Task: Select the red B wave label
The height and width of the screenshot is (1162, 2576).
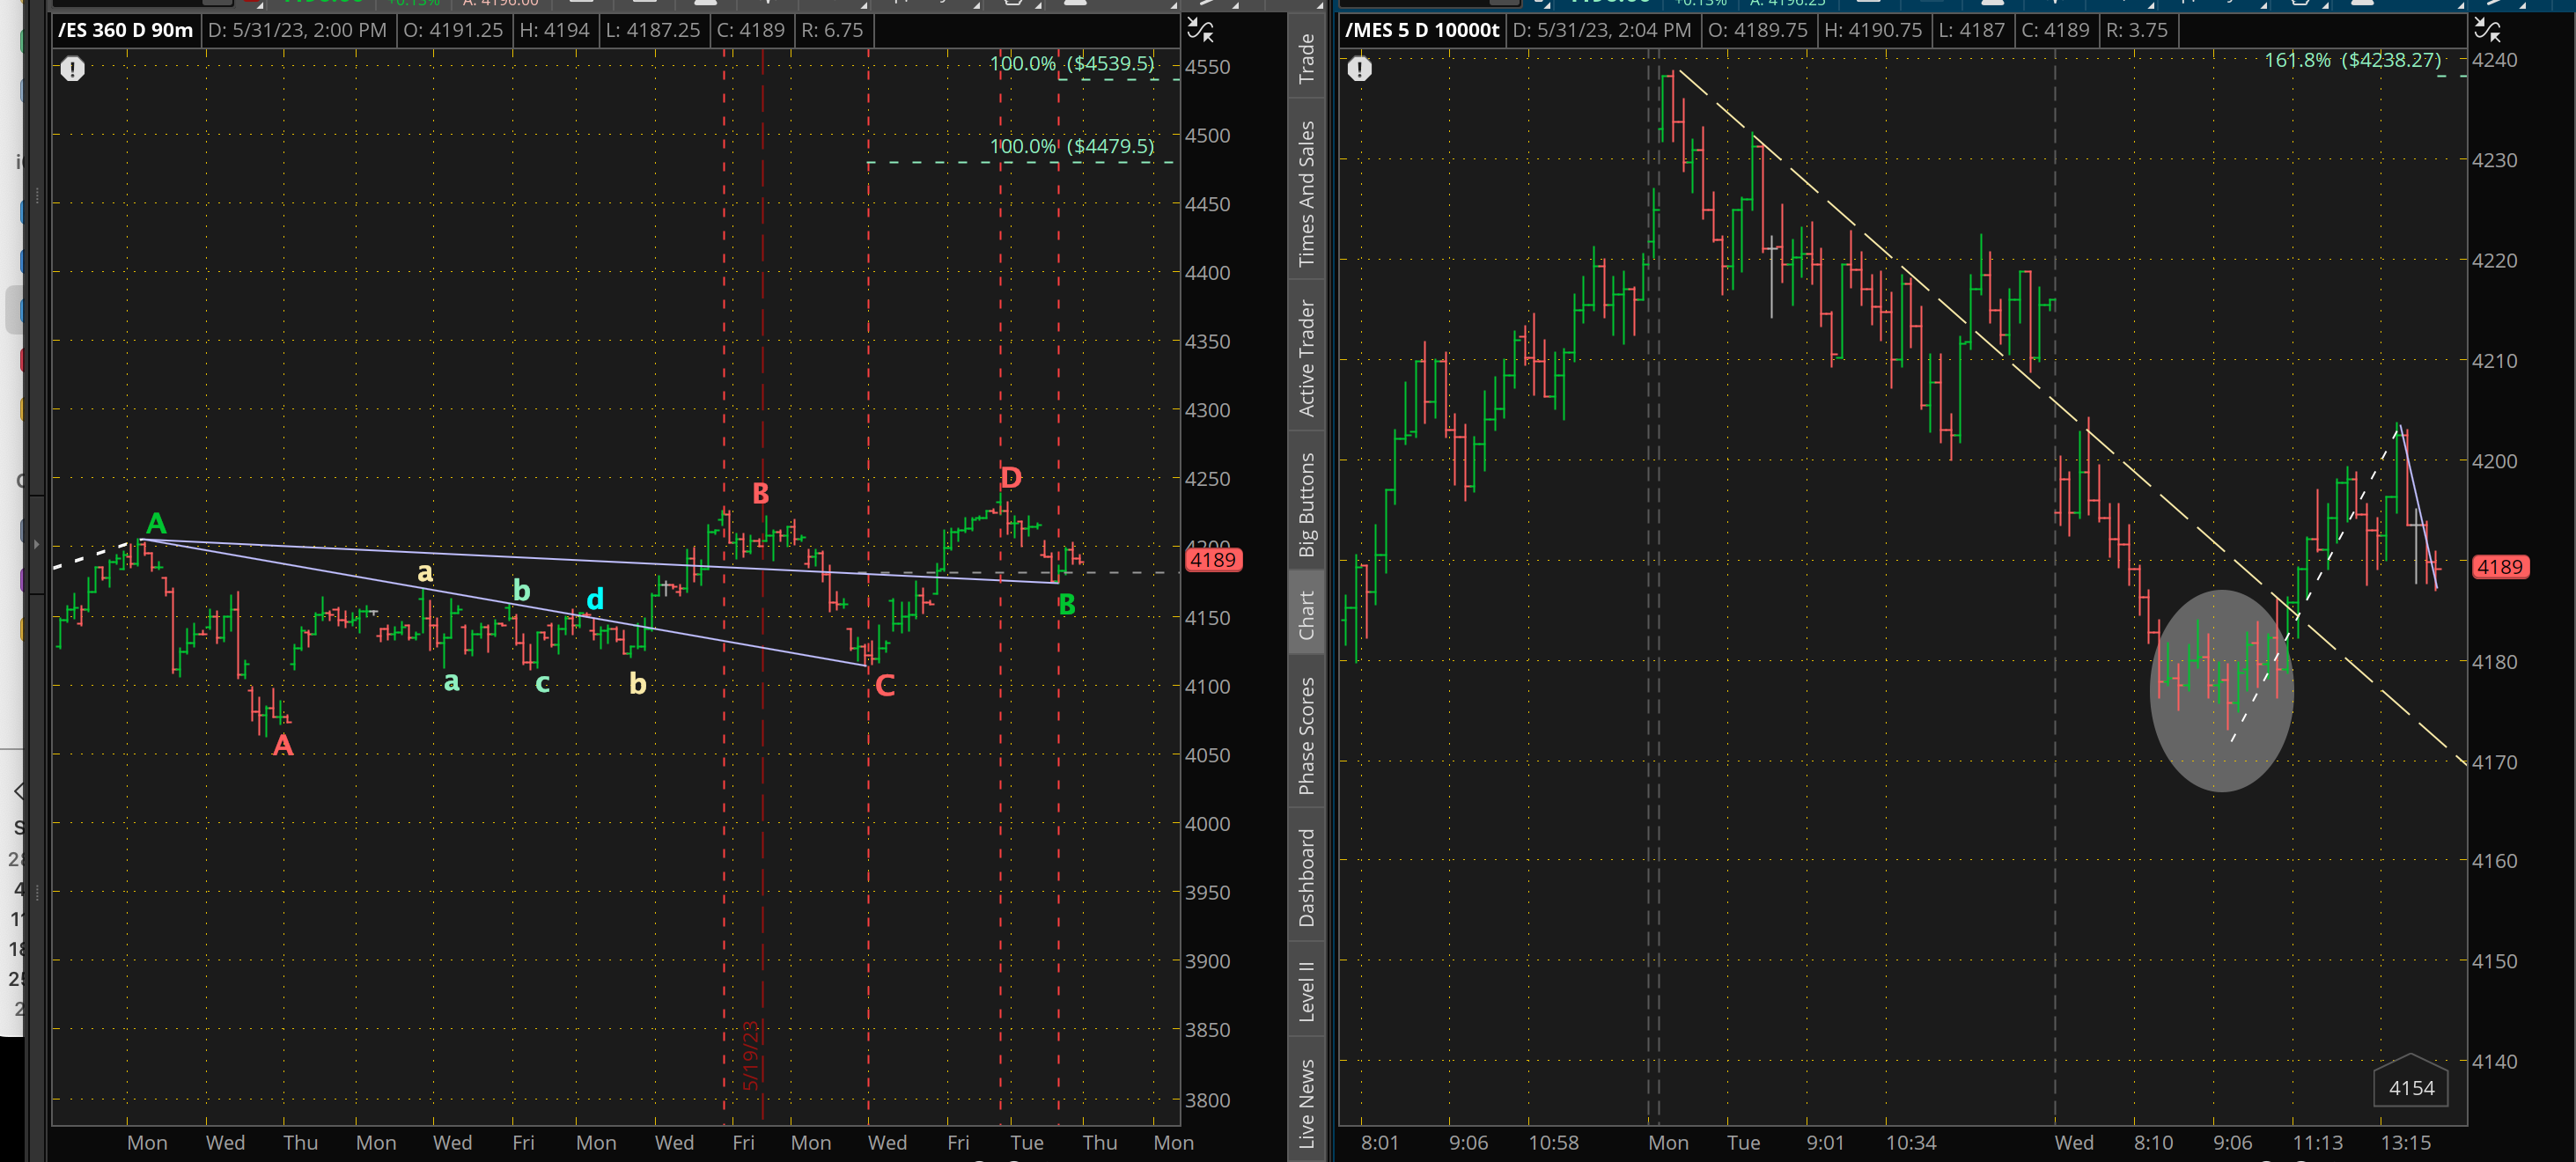Action: [x=760, y=493]
